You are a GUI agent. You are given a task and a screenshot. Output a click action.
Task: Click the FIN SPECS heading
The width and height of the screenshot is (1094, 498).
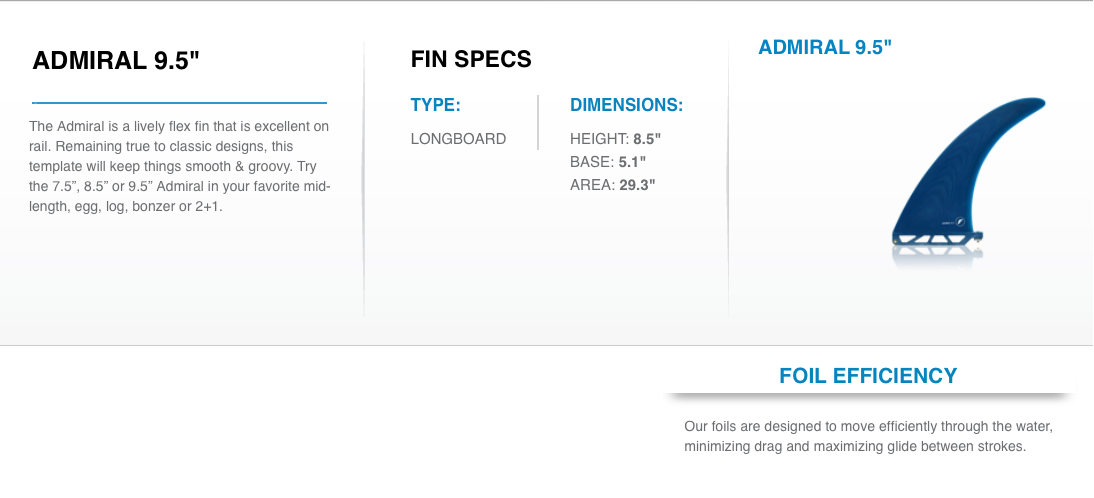tap(471, 59)
